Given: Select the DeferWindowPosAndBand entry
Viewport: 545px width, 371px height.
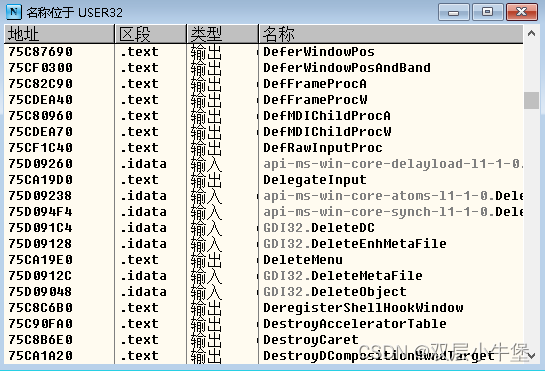Looking at the screenshot, I should tap(347, 68).
